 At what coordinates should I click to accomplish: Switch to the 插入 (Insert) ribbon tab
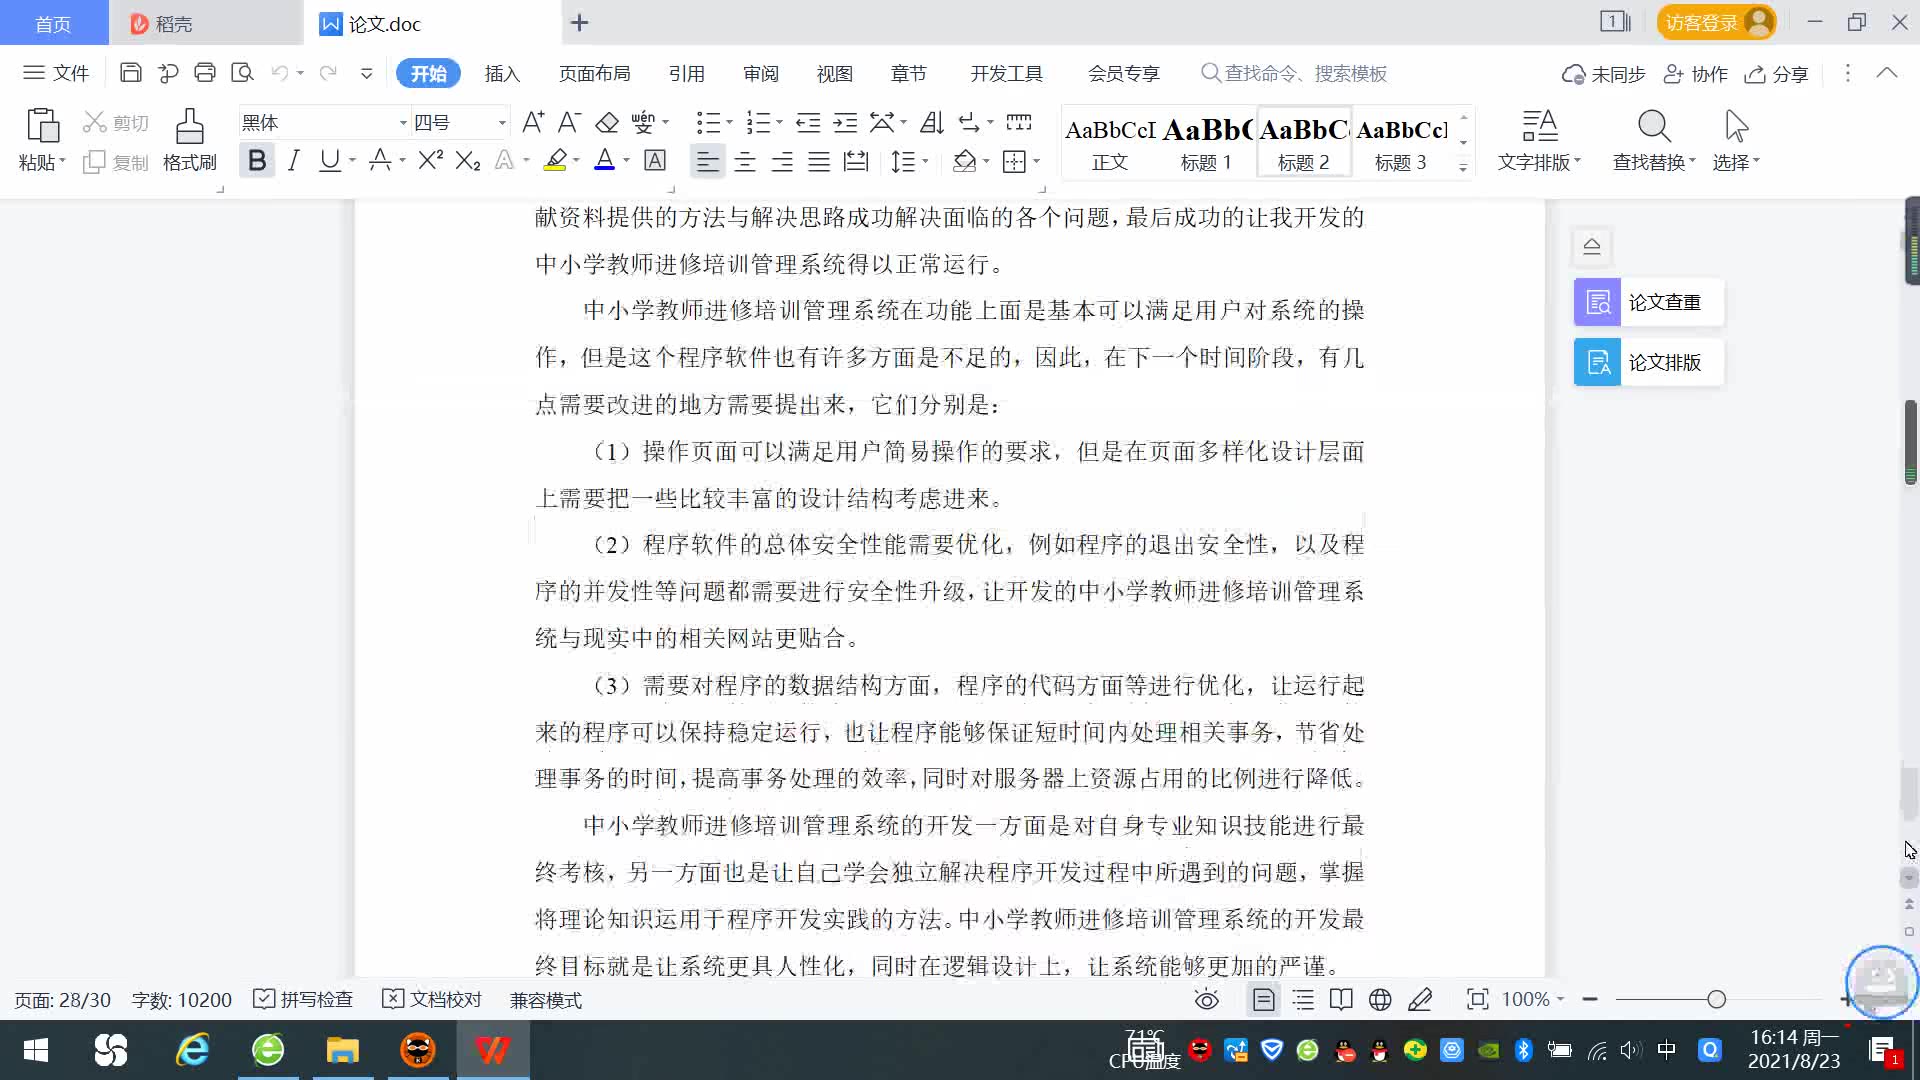tap(502, 73)
